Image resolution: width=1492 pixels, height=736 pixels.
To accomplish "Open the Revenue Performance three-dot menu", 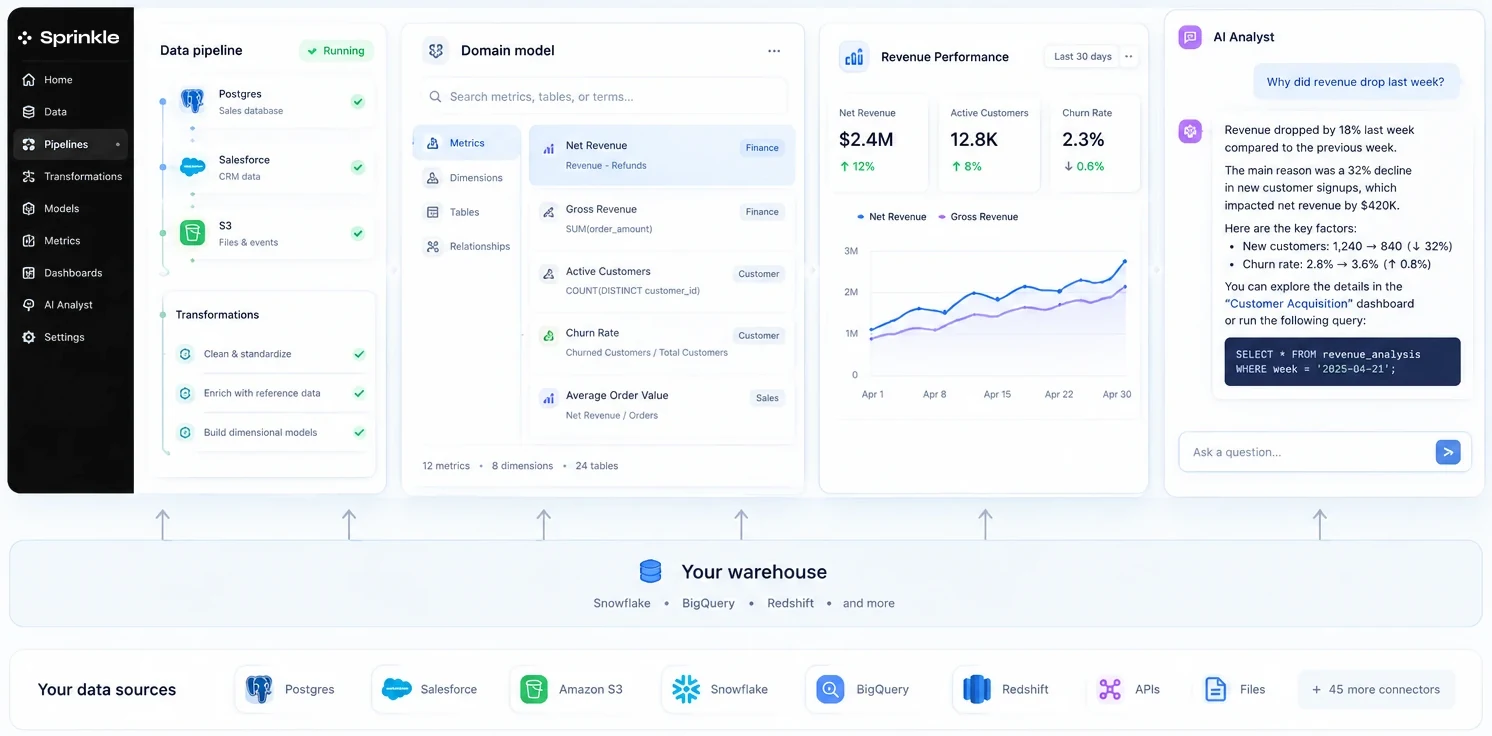I will coord(1129,57).
